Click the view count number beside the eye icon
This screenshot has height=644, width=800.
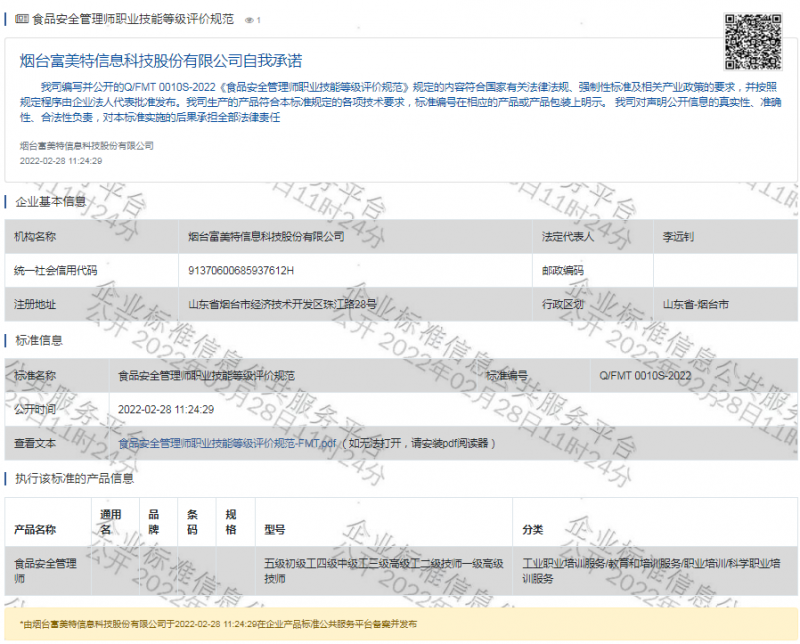[259, 20]
